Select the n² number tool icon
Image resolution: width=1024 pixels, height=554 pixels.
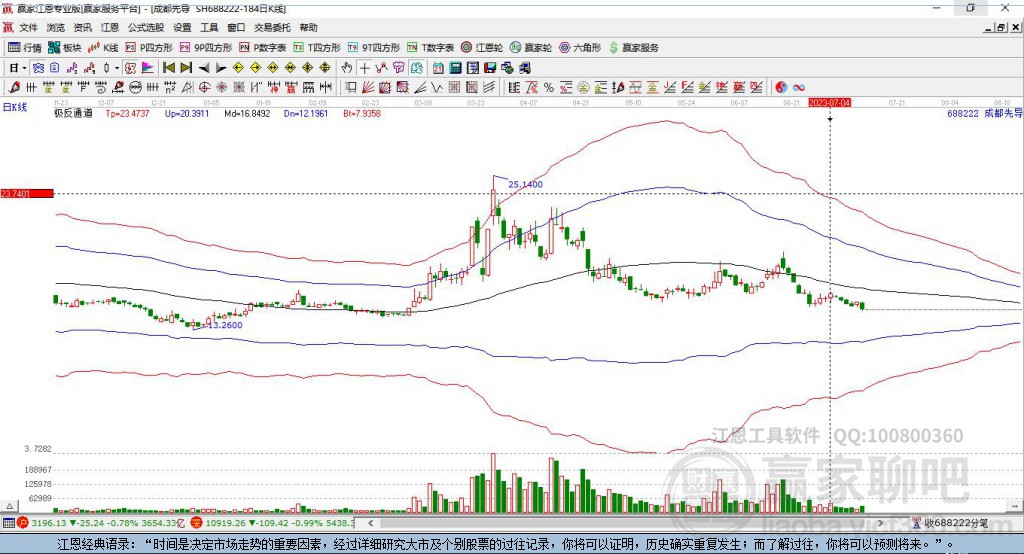(x=169, y=87)
